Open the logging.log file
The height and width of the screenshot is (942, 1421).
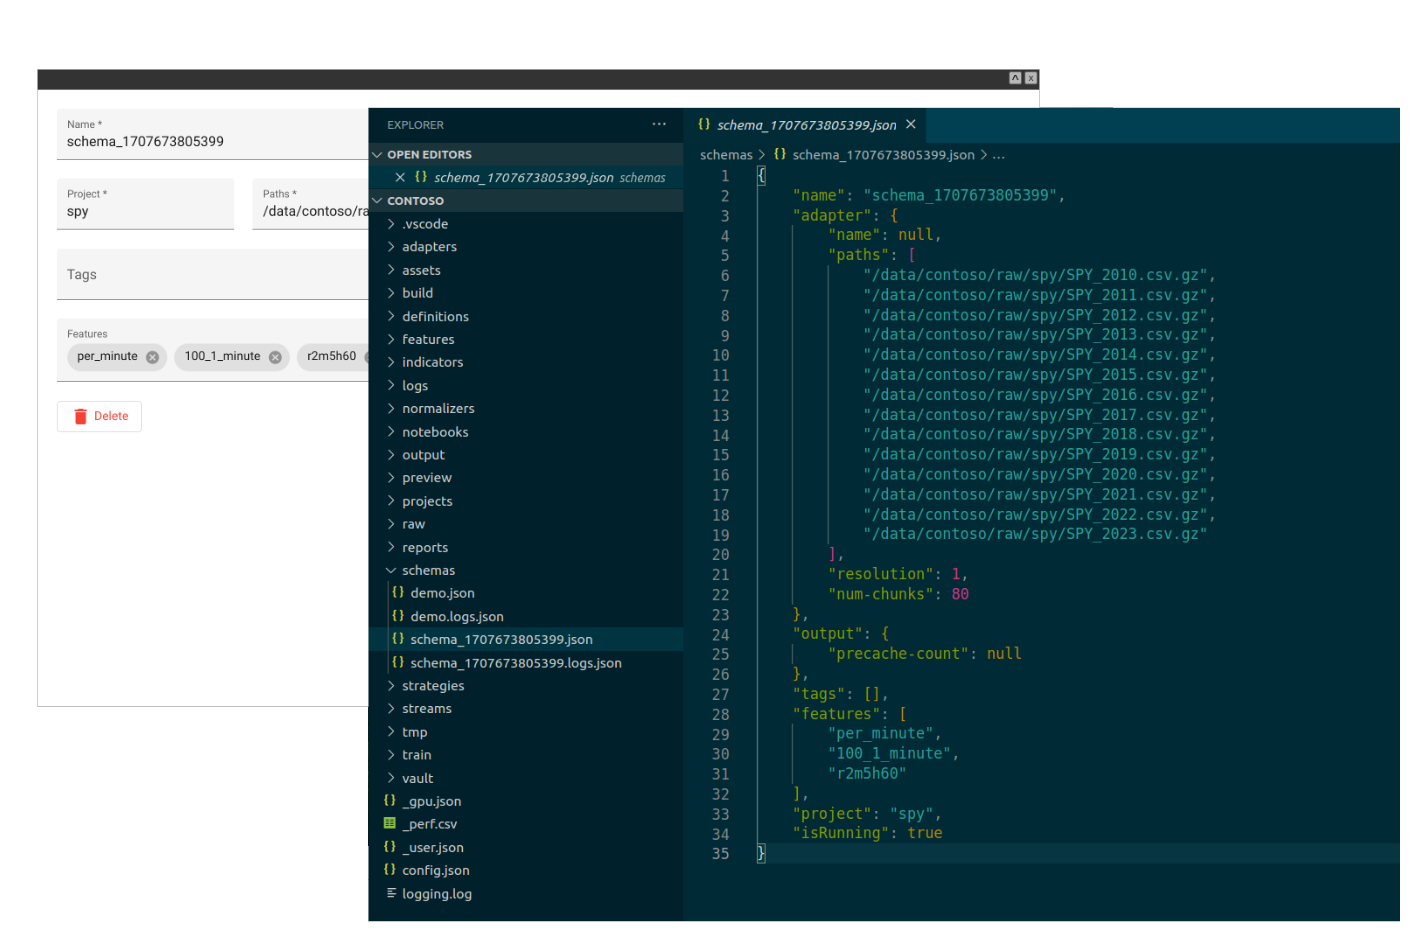[436, 894]
